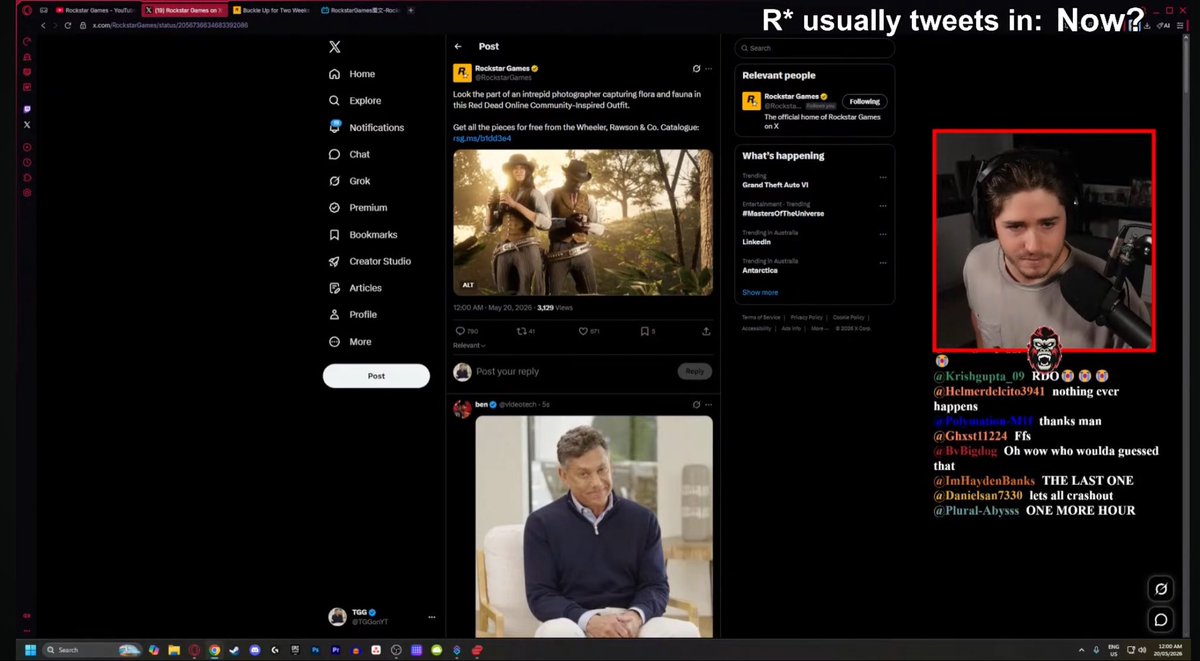Open ben @videotech profile name

coord(481,404)
